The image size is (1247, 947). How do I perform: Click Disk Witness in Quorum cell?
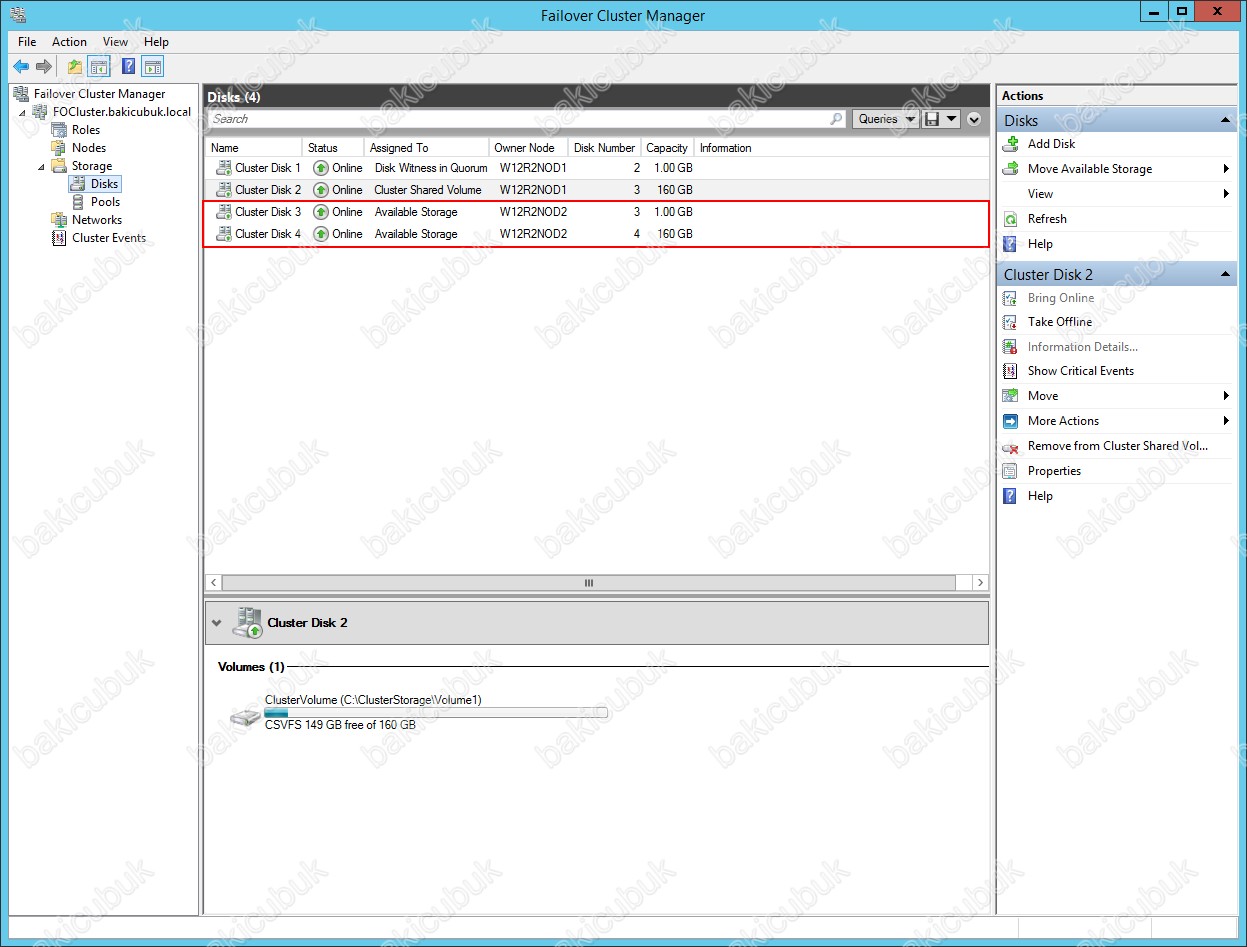tap(431, 168)
